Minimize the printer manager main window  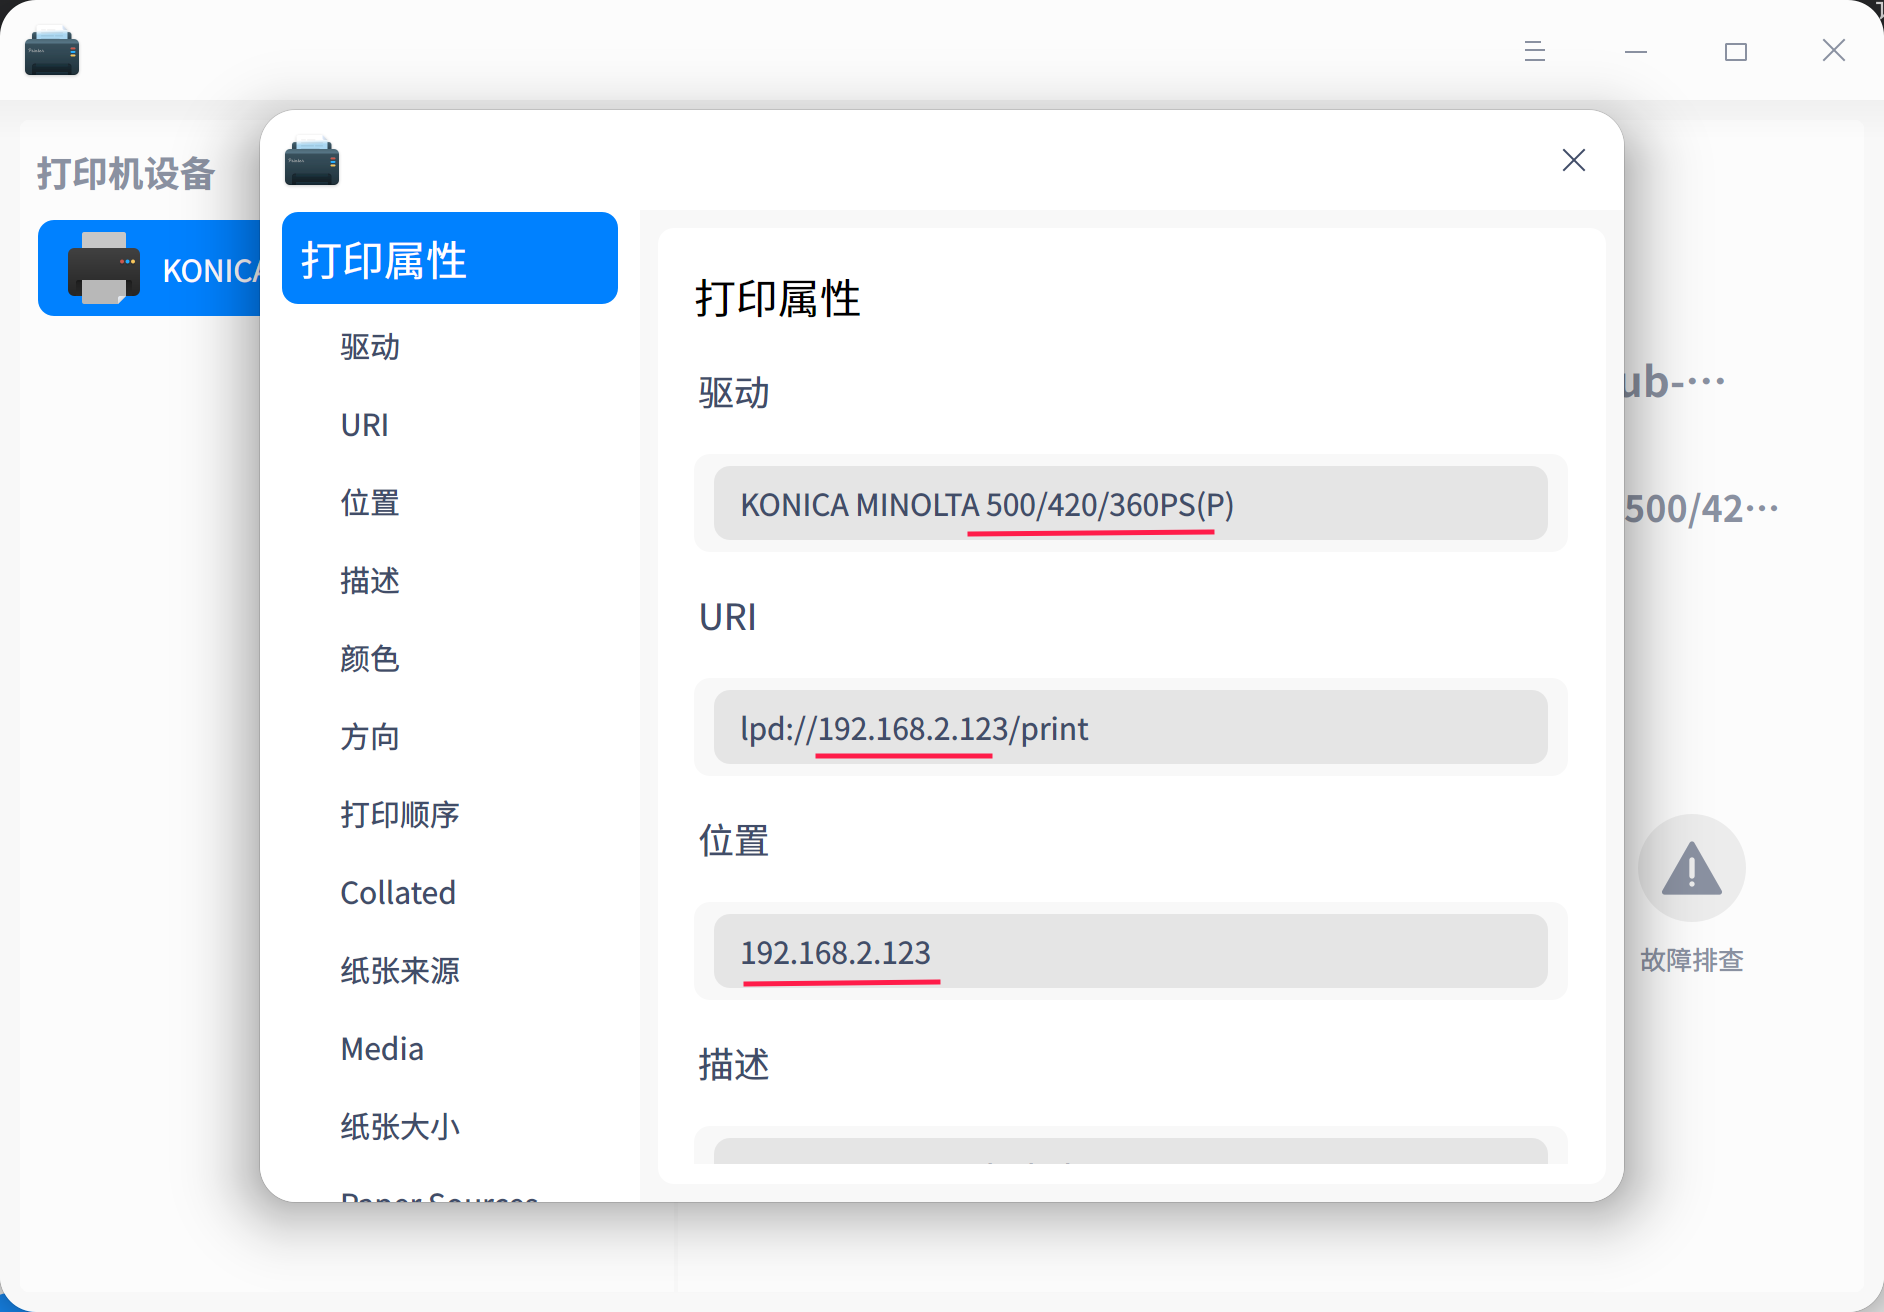point(1636,51)
